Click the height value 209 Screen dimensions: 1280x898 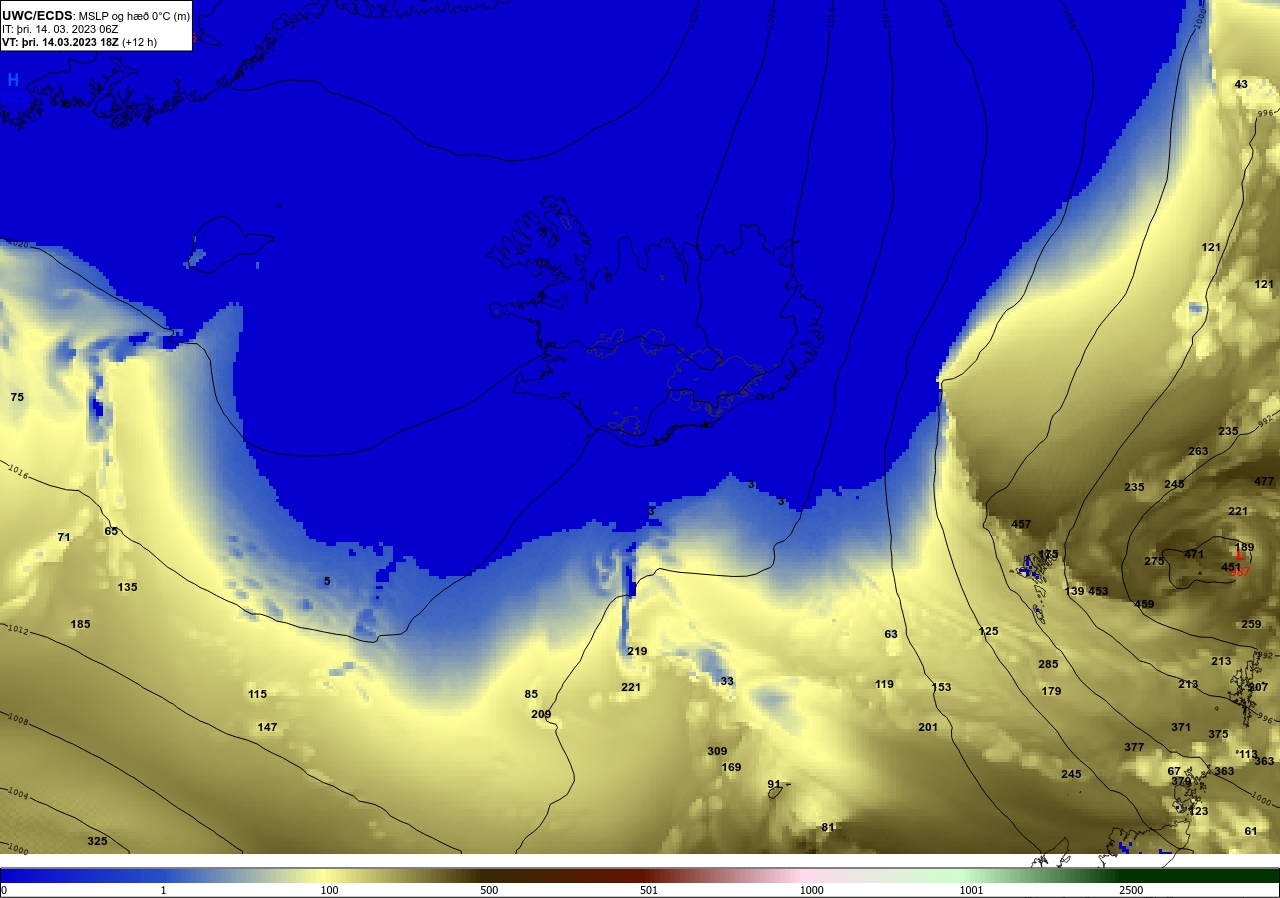click(x=541, y=714)
